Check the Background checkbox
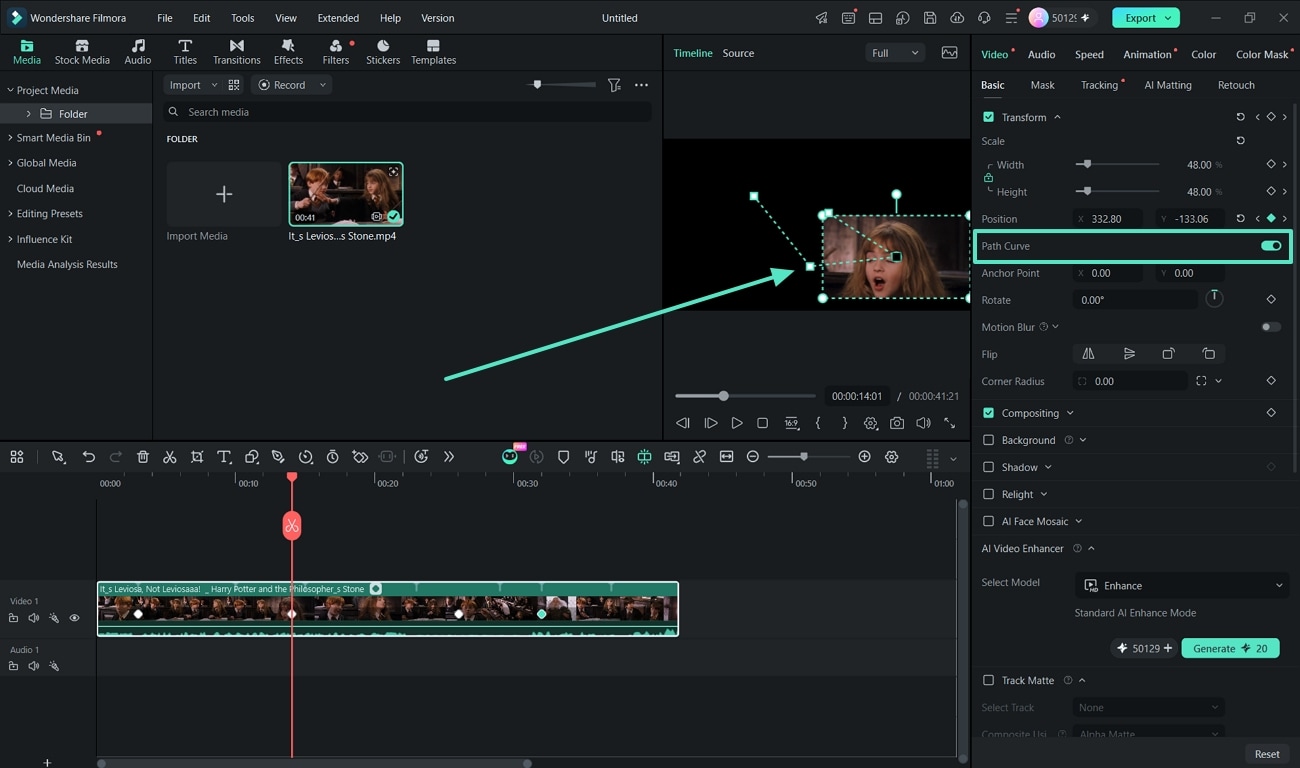Screen dimensions: 1300x768 [989, 440]
